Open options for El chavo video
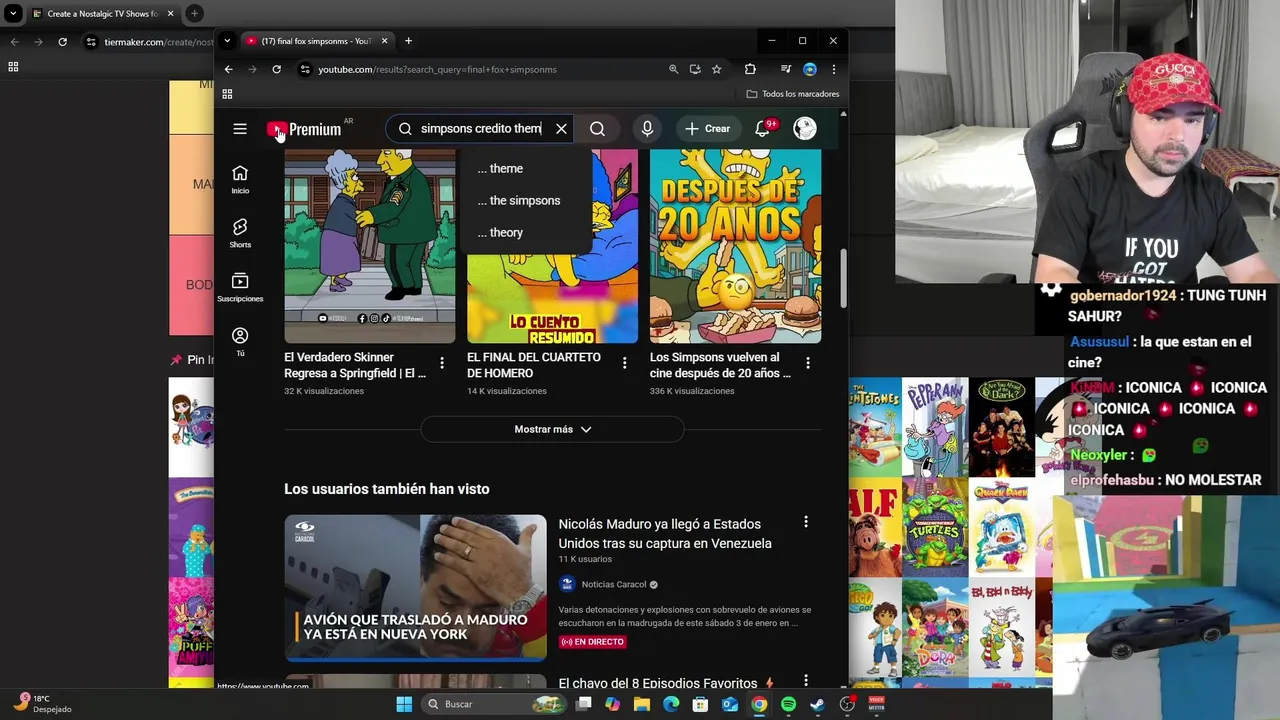The image size is (1280, 720). [806, 682]
